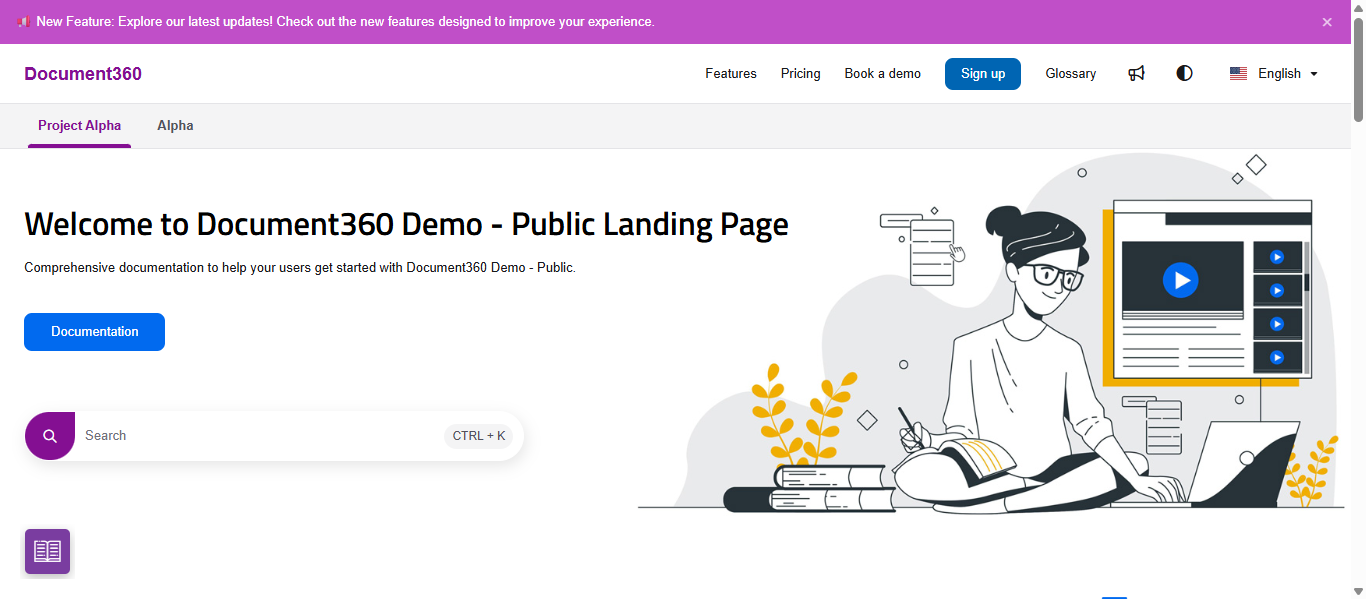This screenshot has height=599, width=1366.
Task: Click the New Feature banner message text
Action: [345, 22]
